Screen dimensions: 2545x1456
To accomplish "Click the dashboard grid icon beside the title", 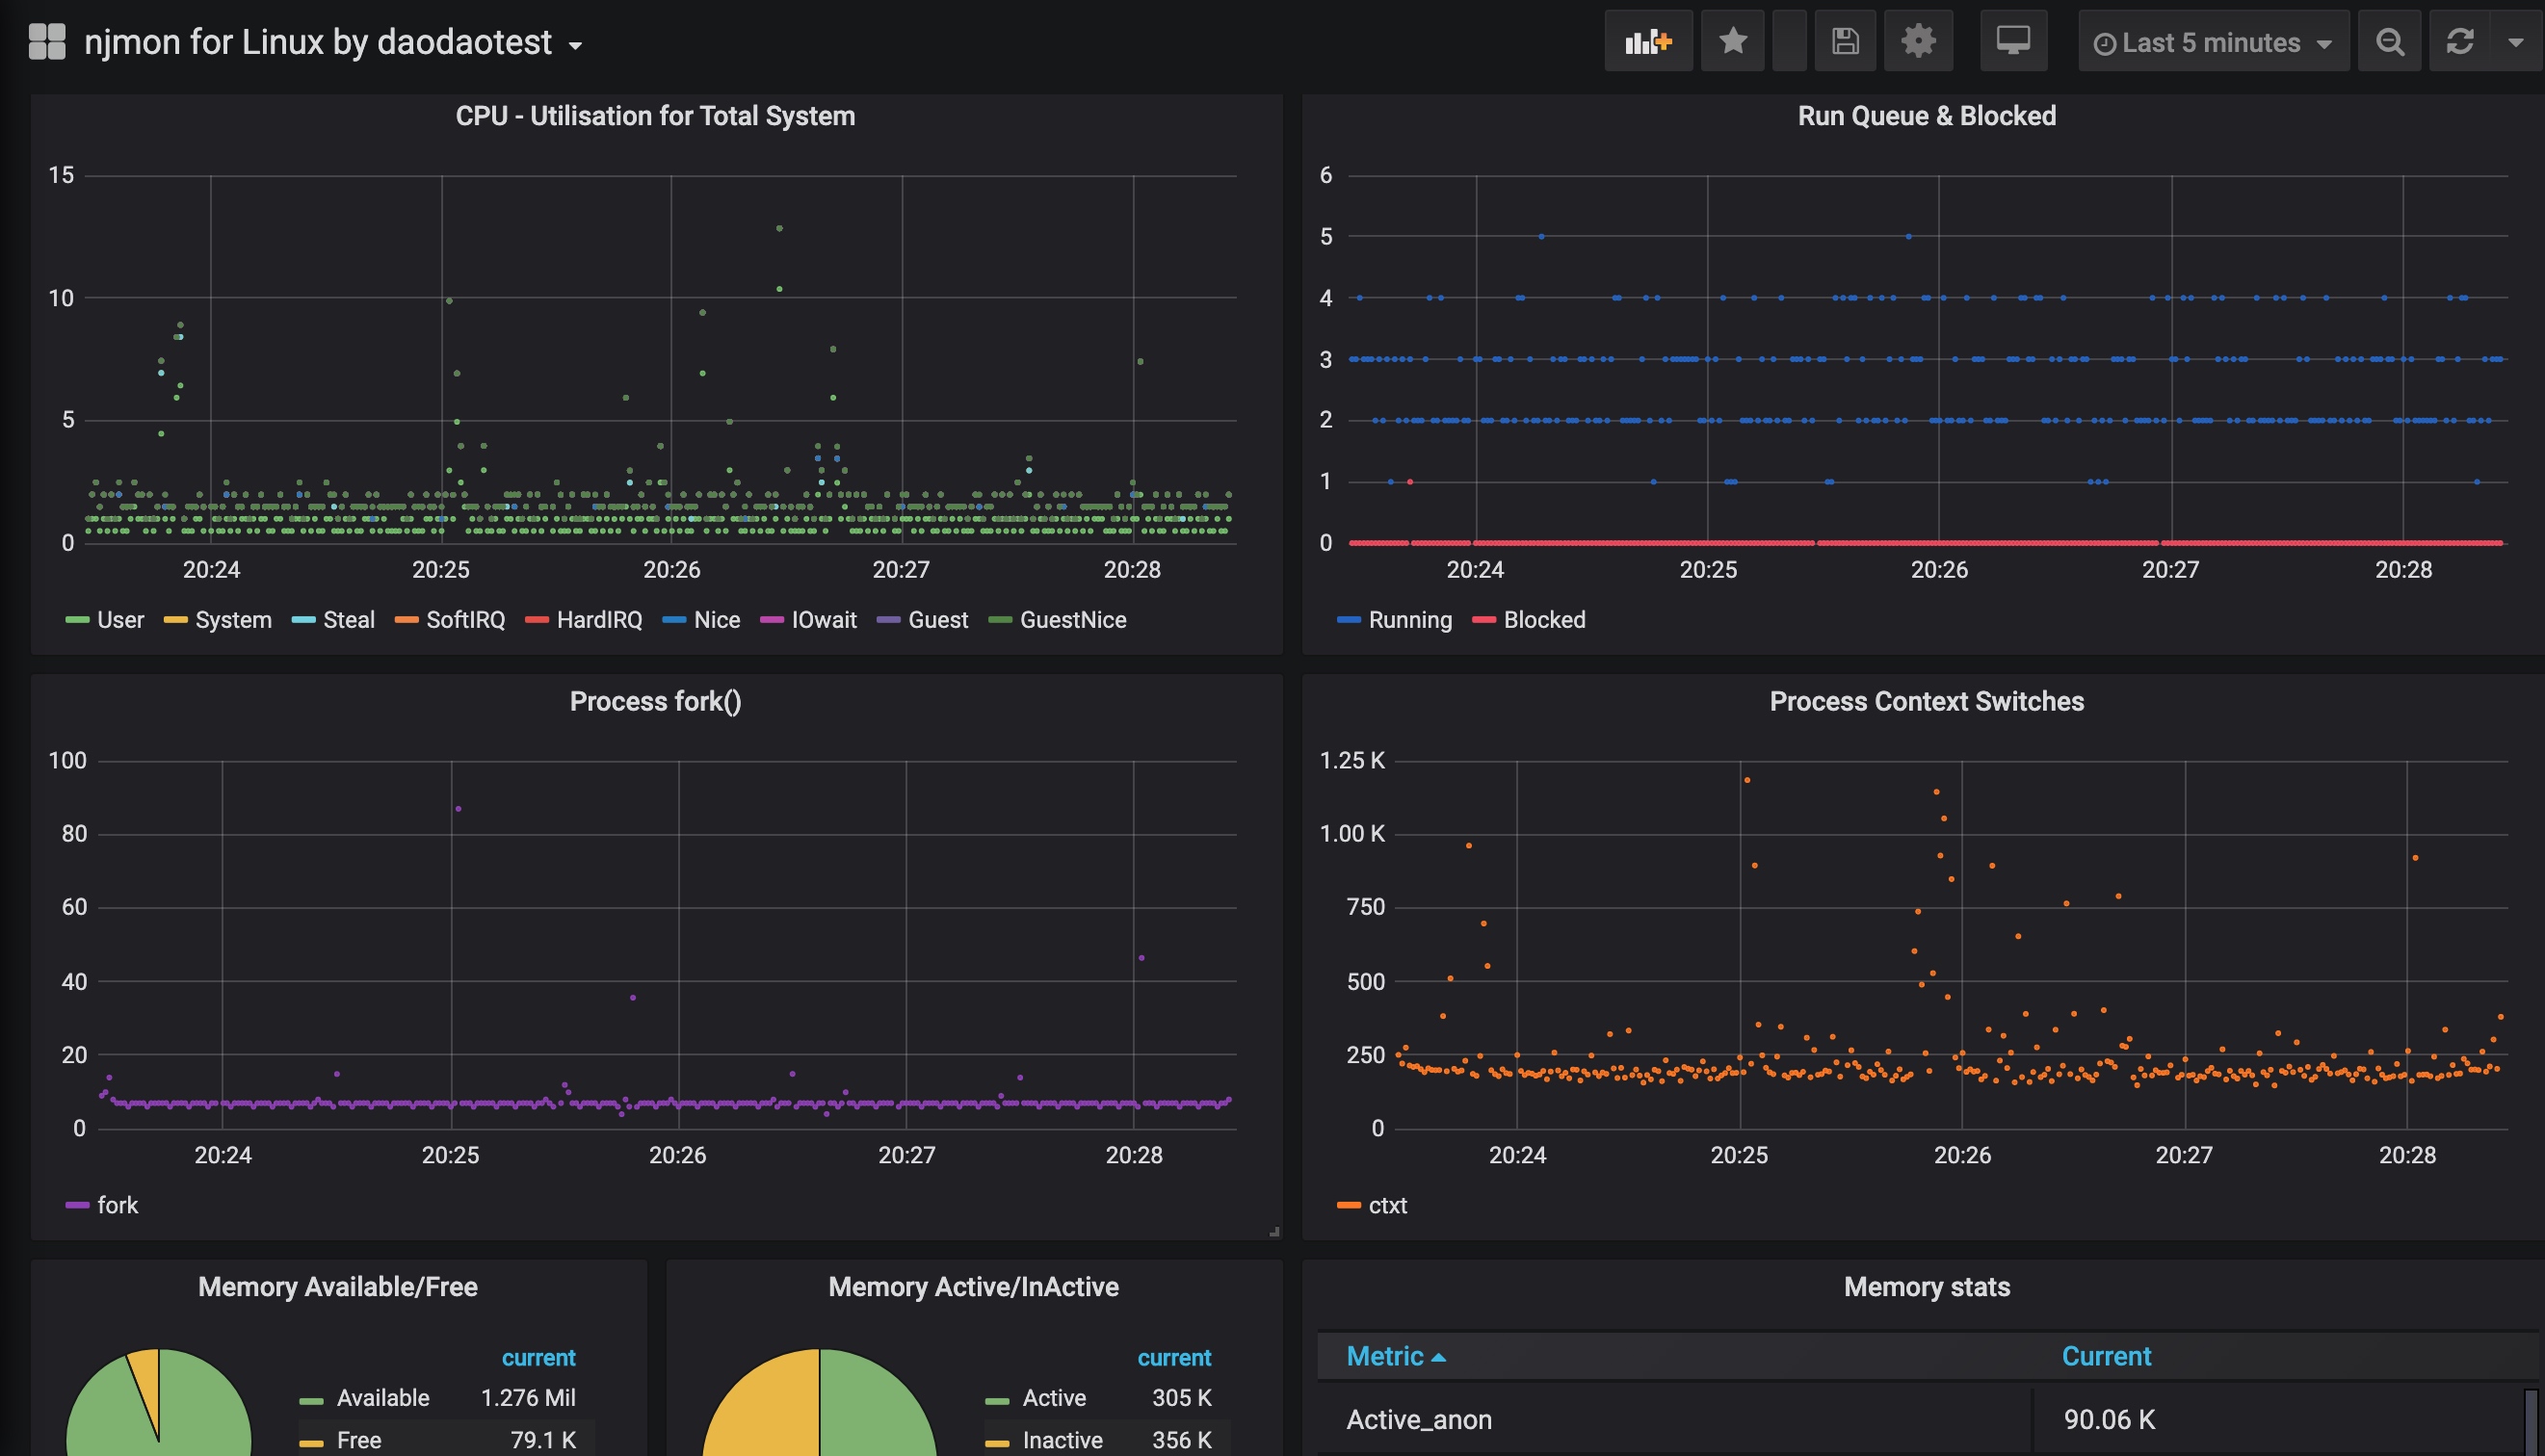I will (46, 41).
